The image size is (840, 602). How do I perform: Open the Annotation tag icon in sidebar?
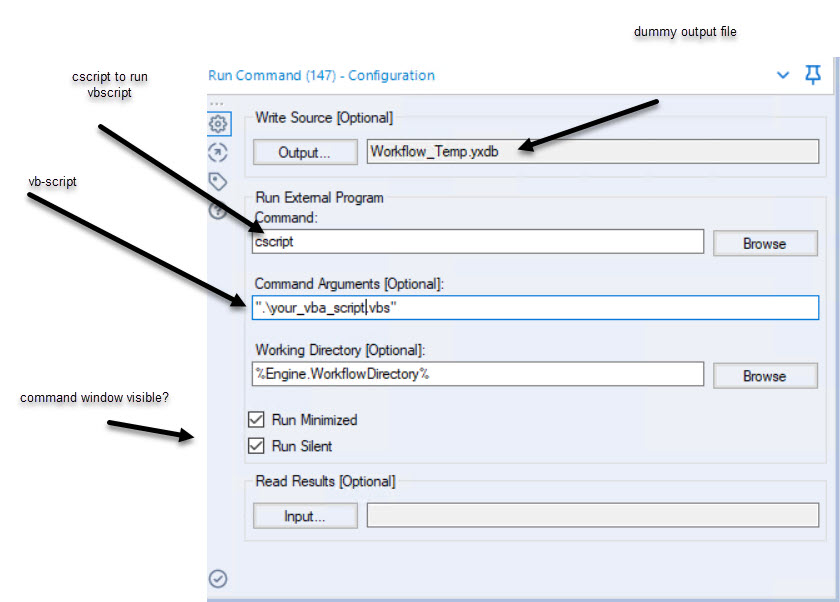click(x=218, y=181)
